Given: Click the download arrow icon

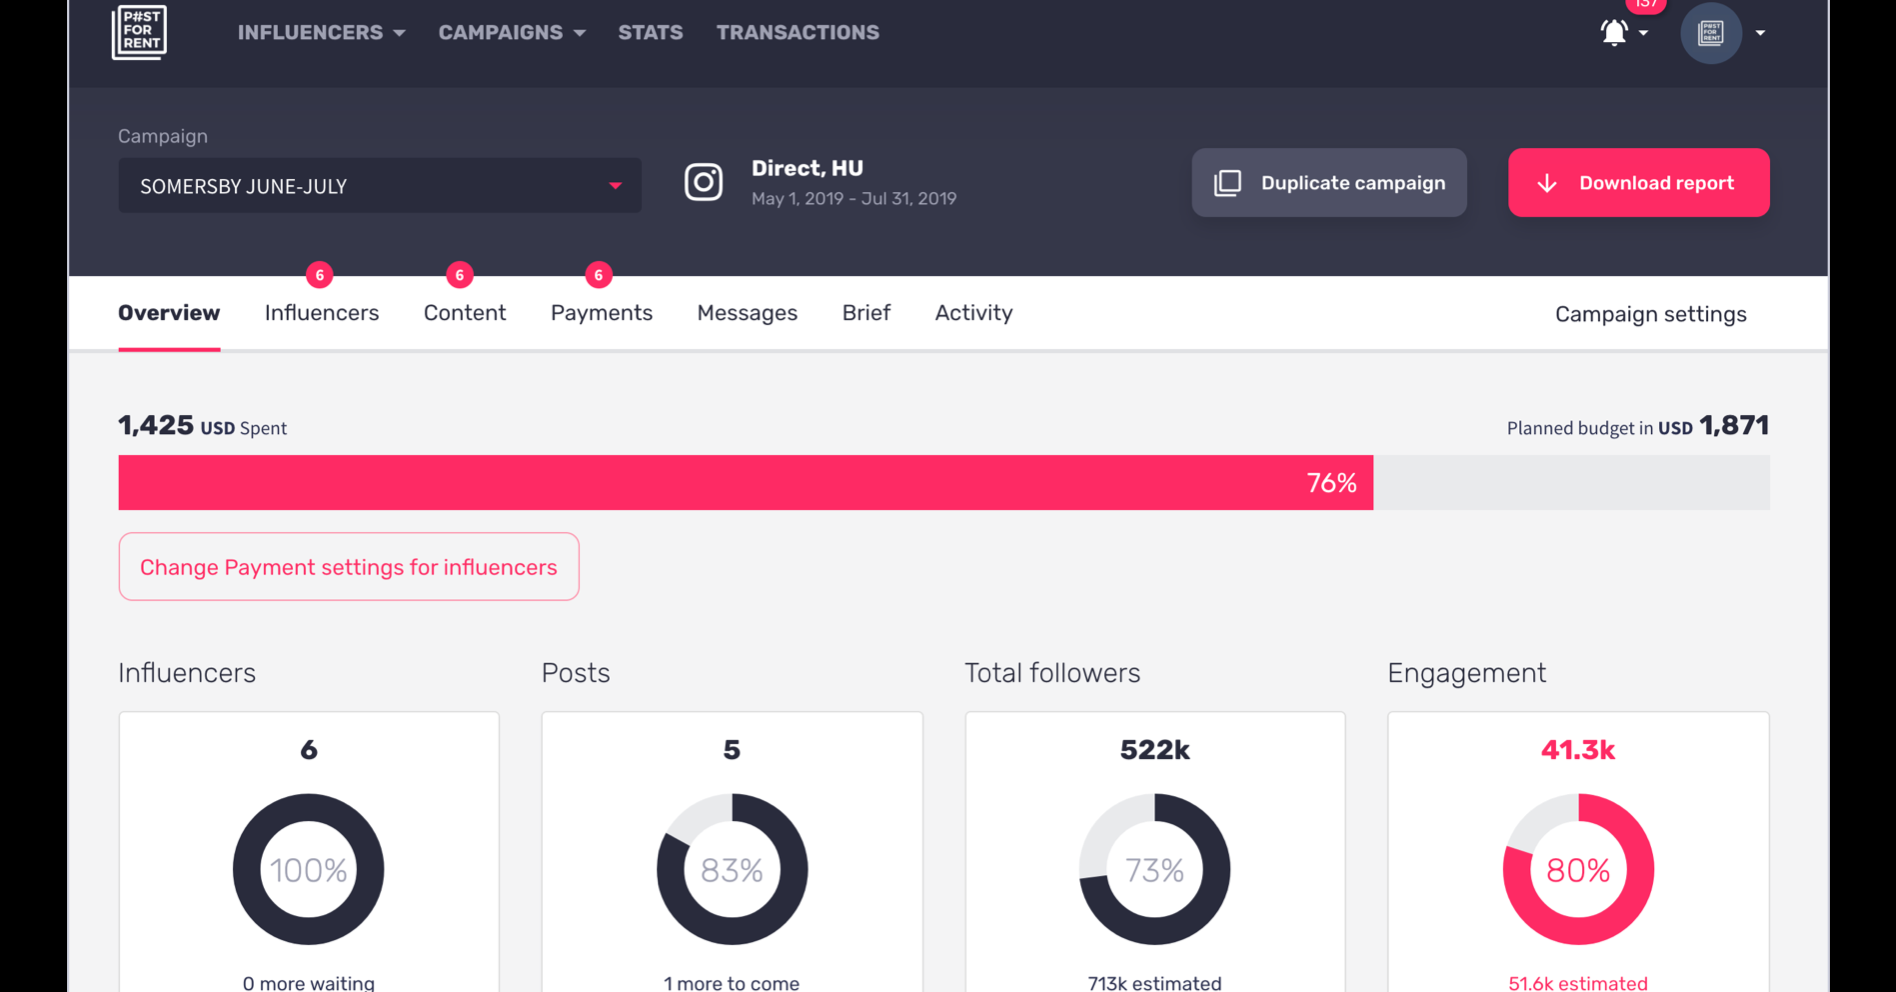Looking at the screenshot, I should [1546, 183].
